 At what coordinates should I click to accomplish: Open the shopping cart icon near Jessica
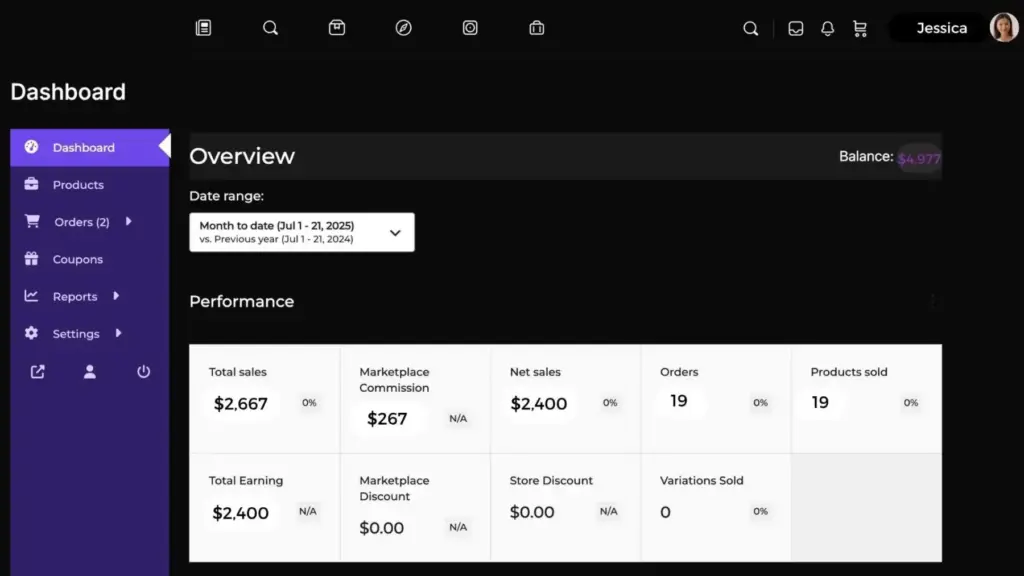pyautogui.click(x=859, y=29)
